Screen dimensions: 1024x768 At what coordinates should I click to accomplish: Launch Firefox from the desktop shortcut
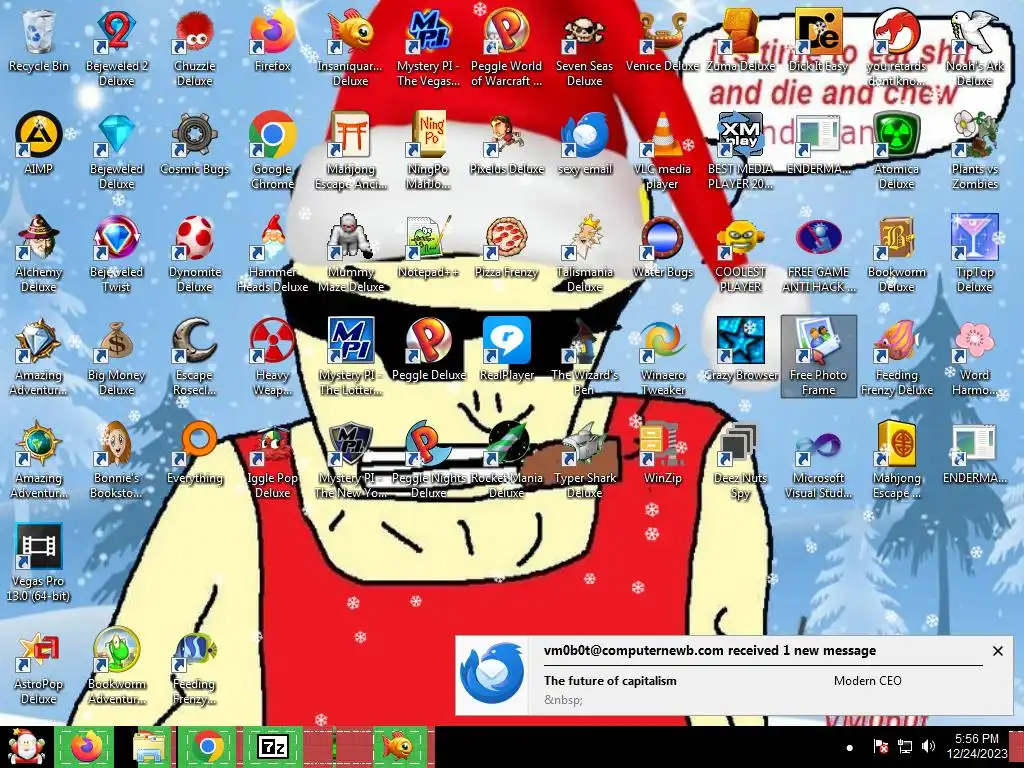pos(272,41)
